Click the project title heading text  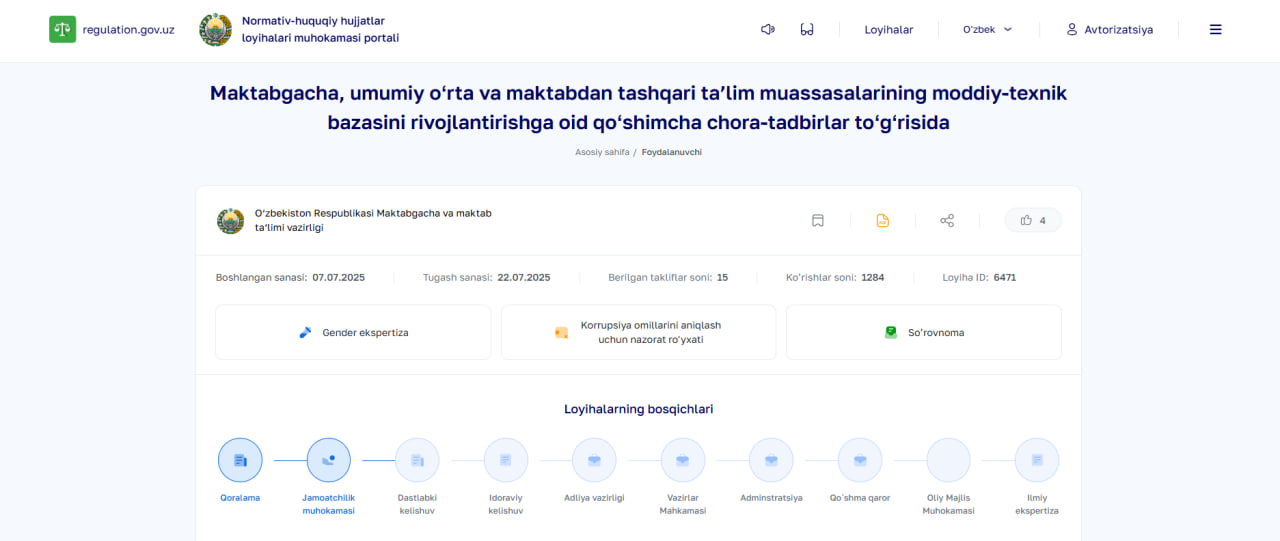click(x=639, y=108)
